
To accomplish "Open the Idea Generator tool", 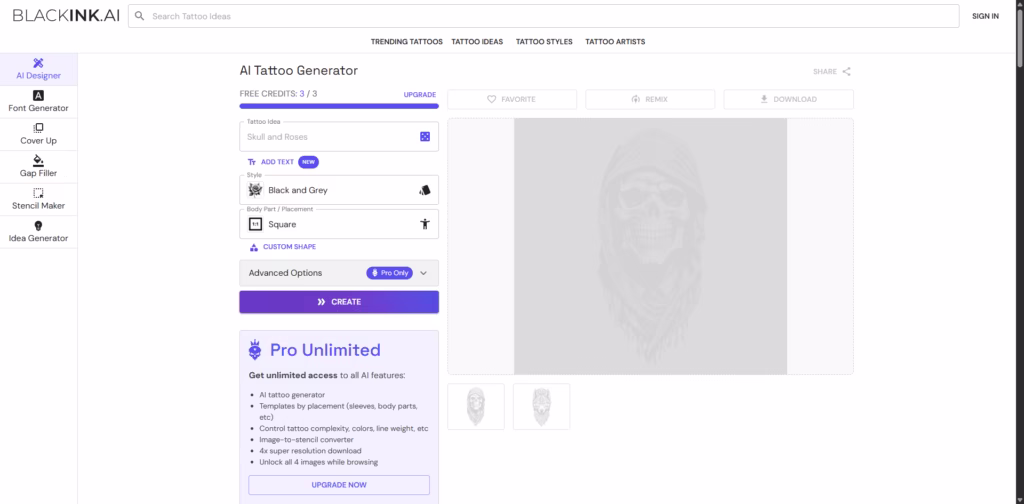I will [x=38, y=232].
